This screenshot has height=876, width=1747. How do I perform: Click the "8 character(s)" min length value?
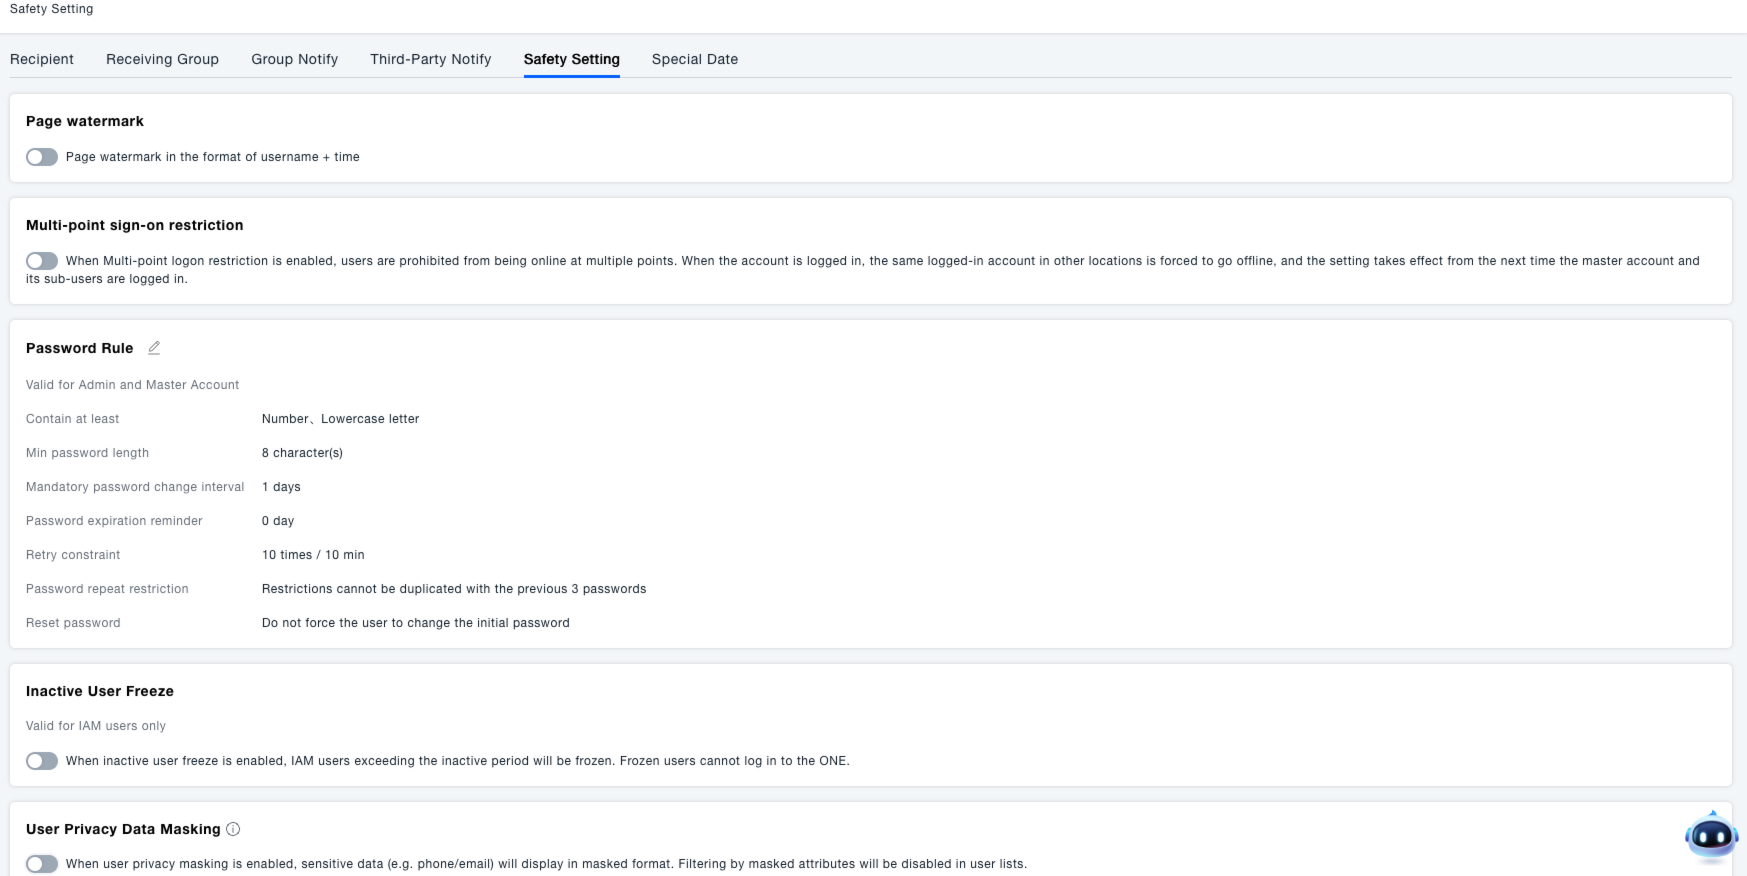click(x=302, y=453)
